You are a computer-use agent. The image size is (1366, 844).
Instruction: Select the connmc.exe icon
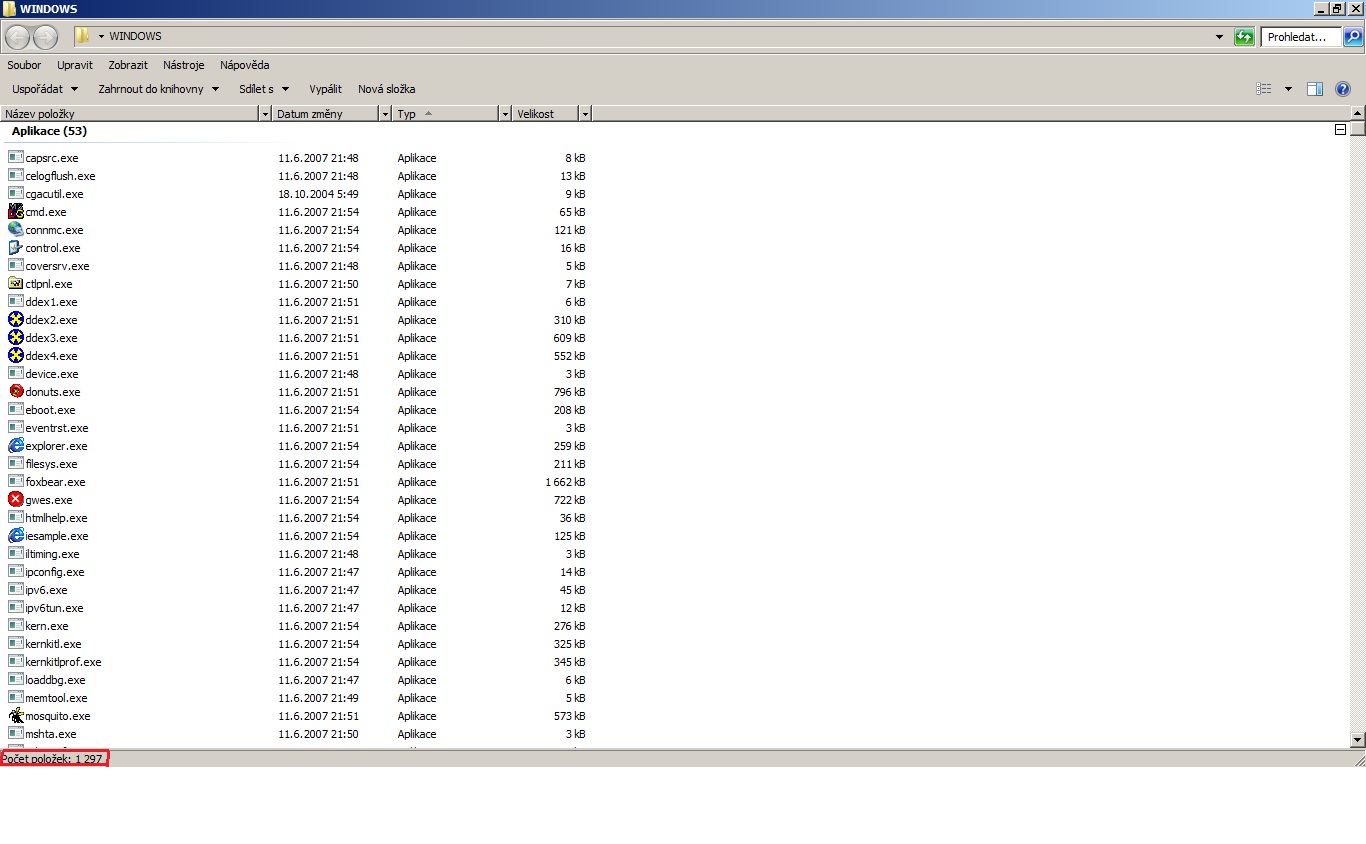pos(16,230)
